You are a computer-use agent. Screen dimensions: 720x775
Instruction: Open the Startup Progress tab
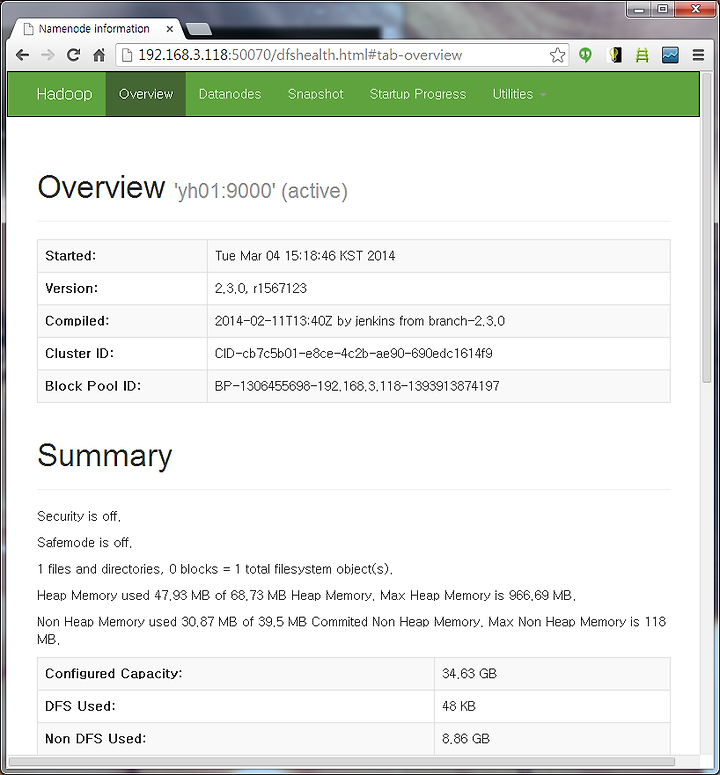pos(418,94)
